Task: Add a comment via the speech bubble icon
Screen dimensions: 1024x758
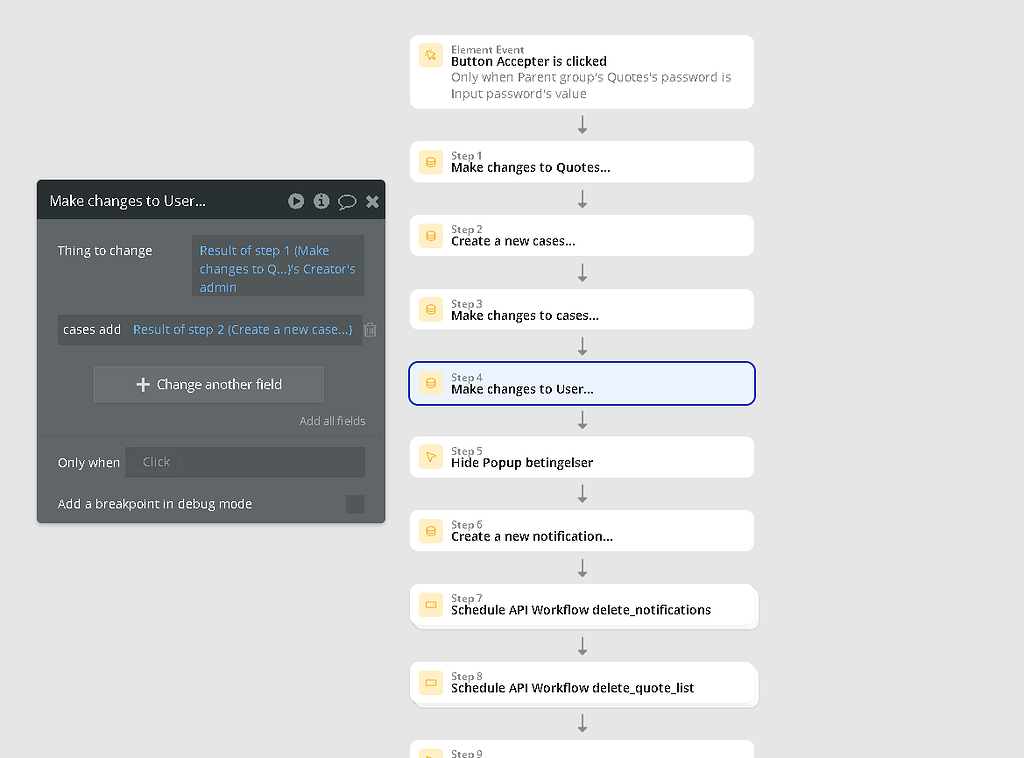Action: [347, 201]
